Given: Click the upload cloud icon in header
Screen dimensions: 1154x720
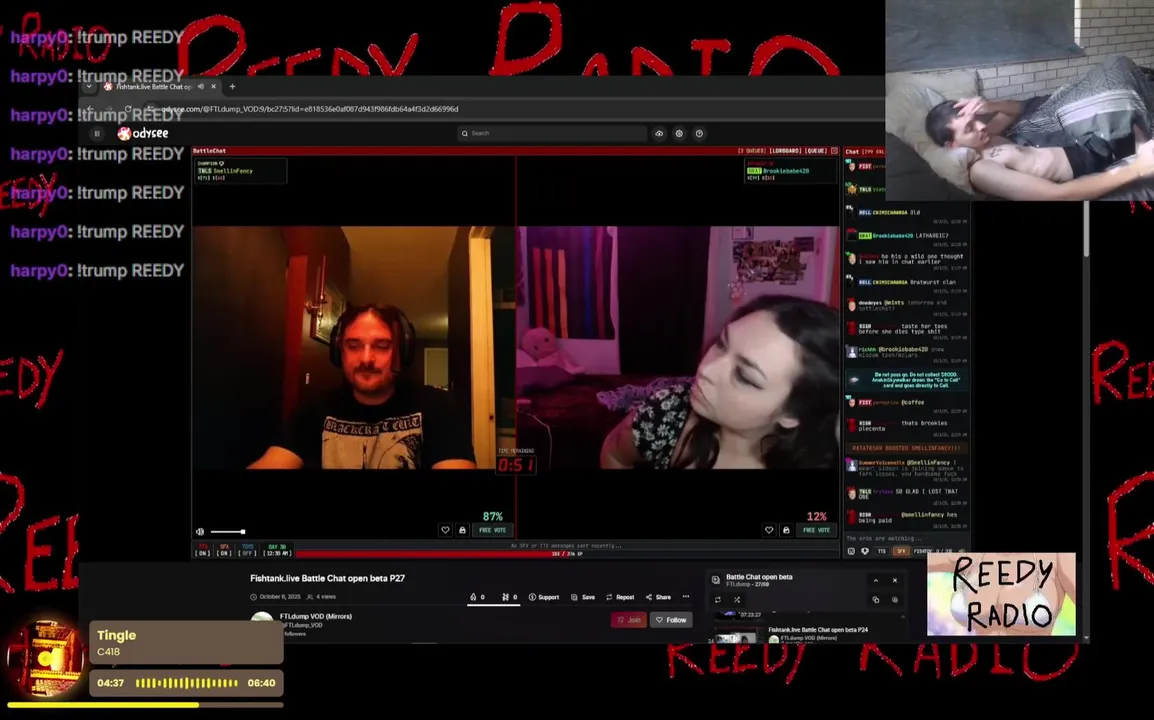Looking at the screenshot, I should (659, 133).
